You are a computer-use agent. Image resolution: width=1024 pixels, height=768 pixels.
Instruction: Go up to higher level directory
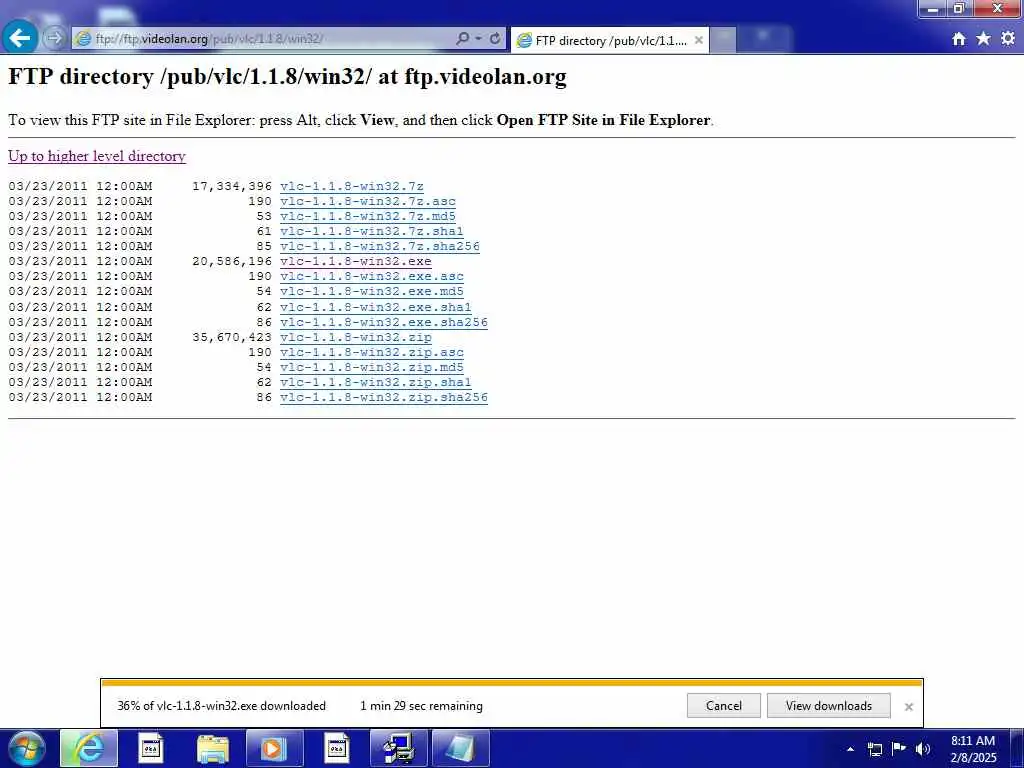97,156
